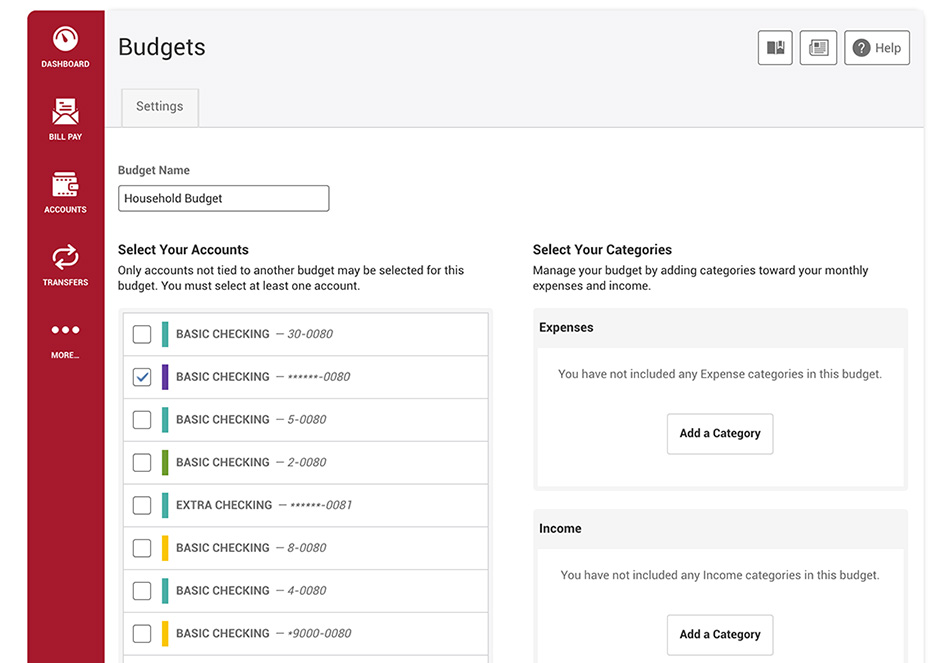Click the yellow color bar for 8-0080

tap(165, 548)
